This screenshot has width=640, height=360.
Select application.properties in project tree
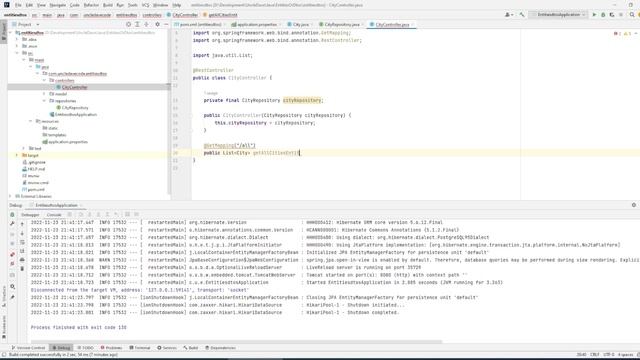(x=68, y=142)
